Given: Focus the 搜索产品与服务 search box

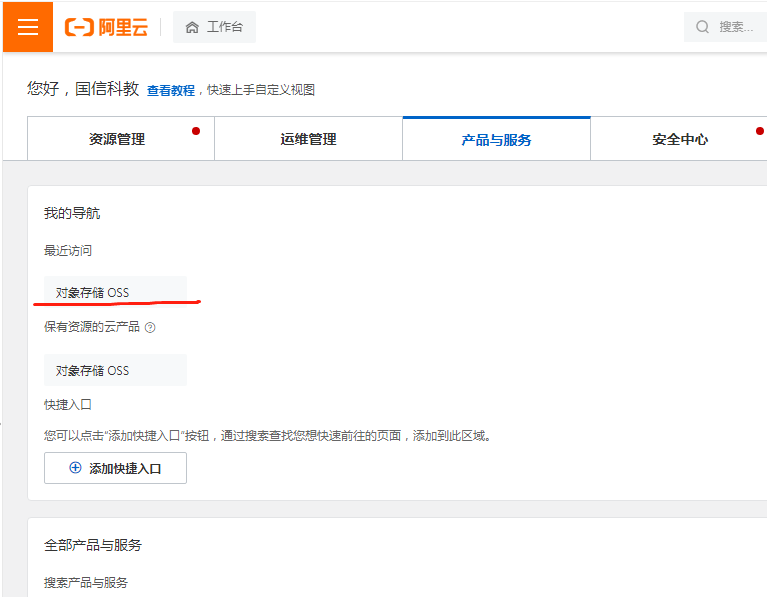Looking at the screenshot, I should [x=86, y=582].
